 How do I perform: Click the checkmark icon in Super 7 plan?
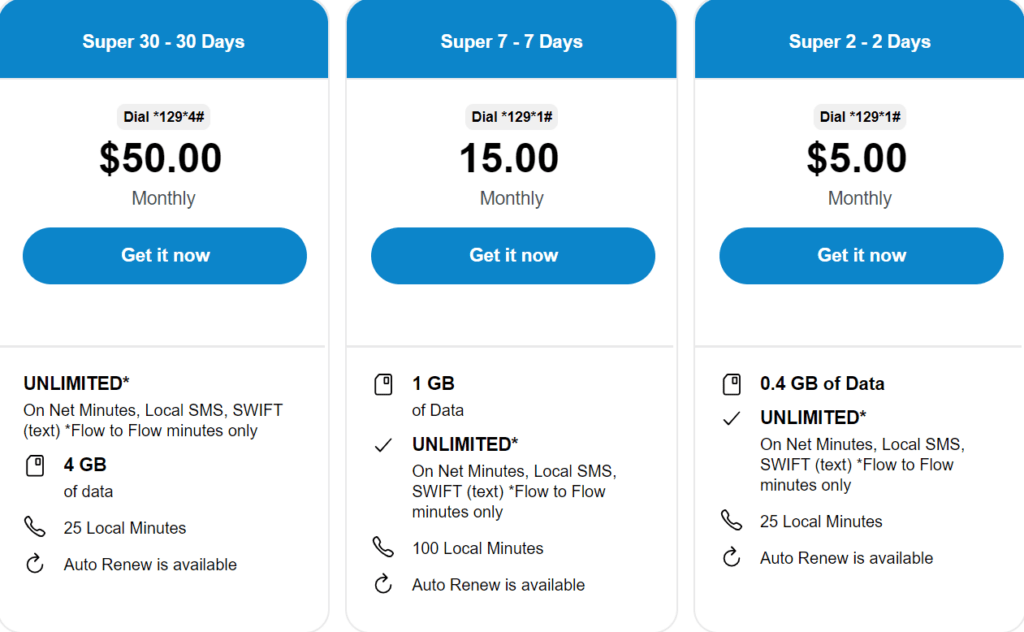click(x=383, y=445)
